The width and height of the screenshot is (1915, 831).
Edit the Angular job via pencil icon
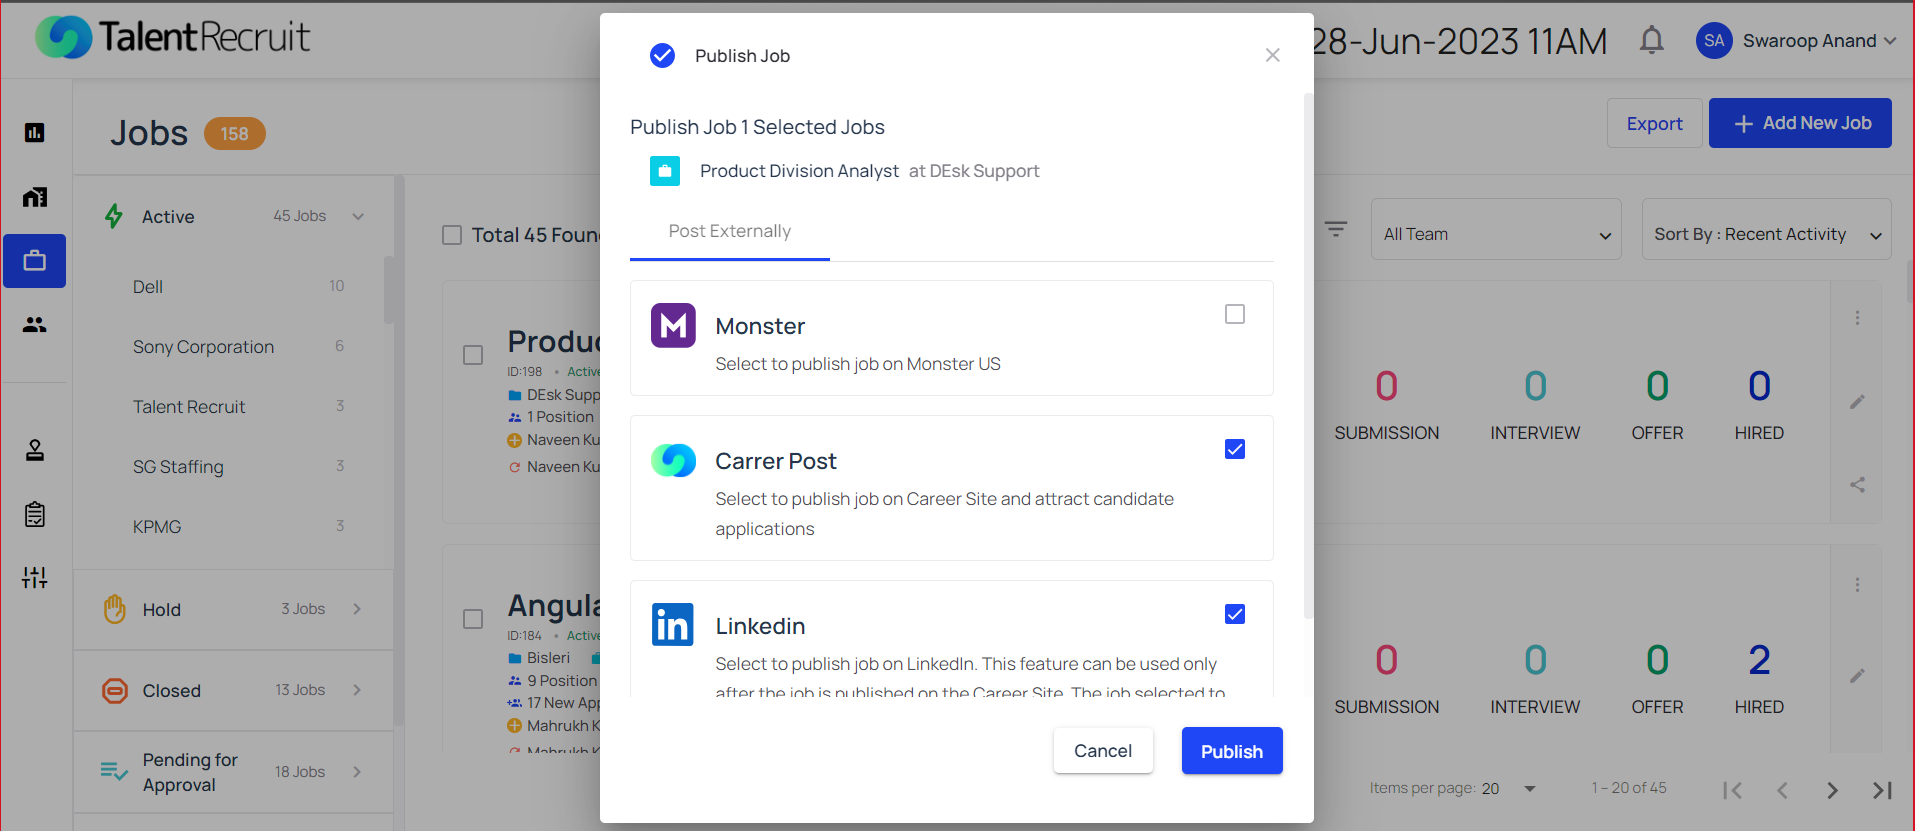(x=1857, y=676)
